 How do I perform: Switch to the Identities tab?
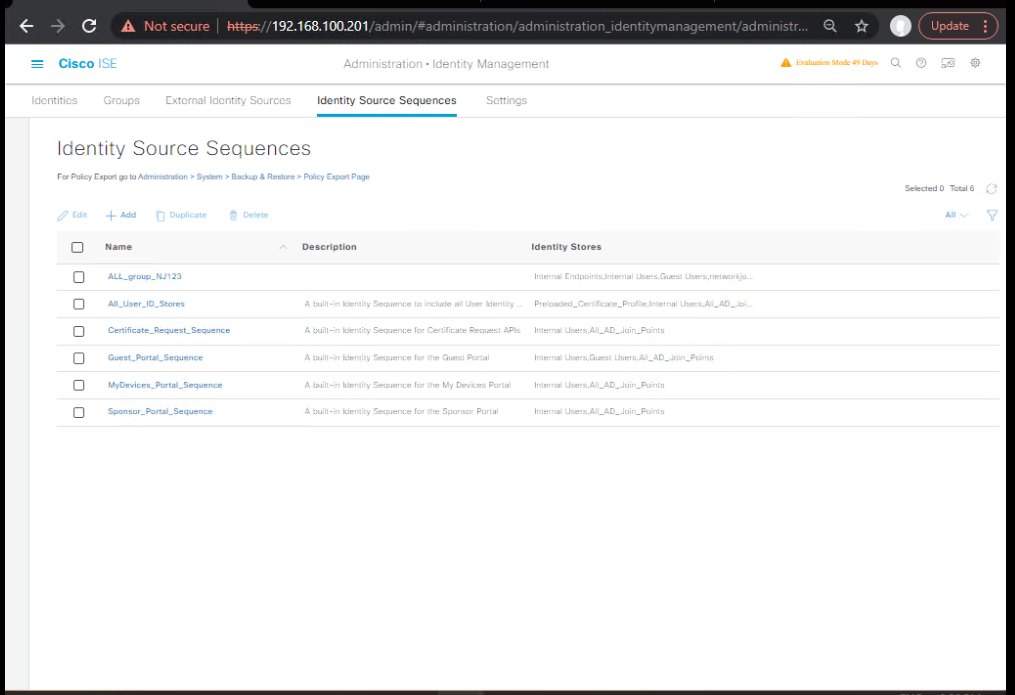54,100
